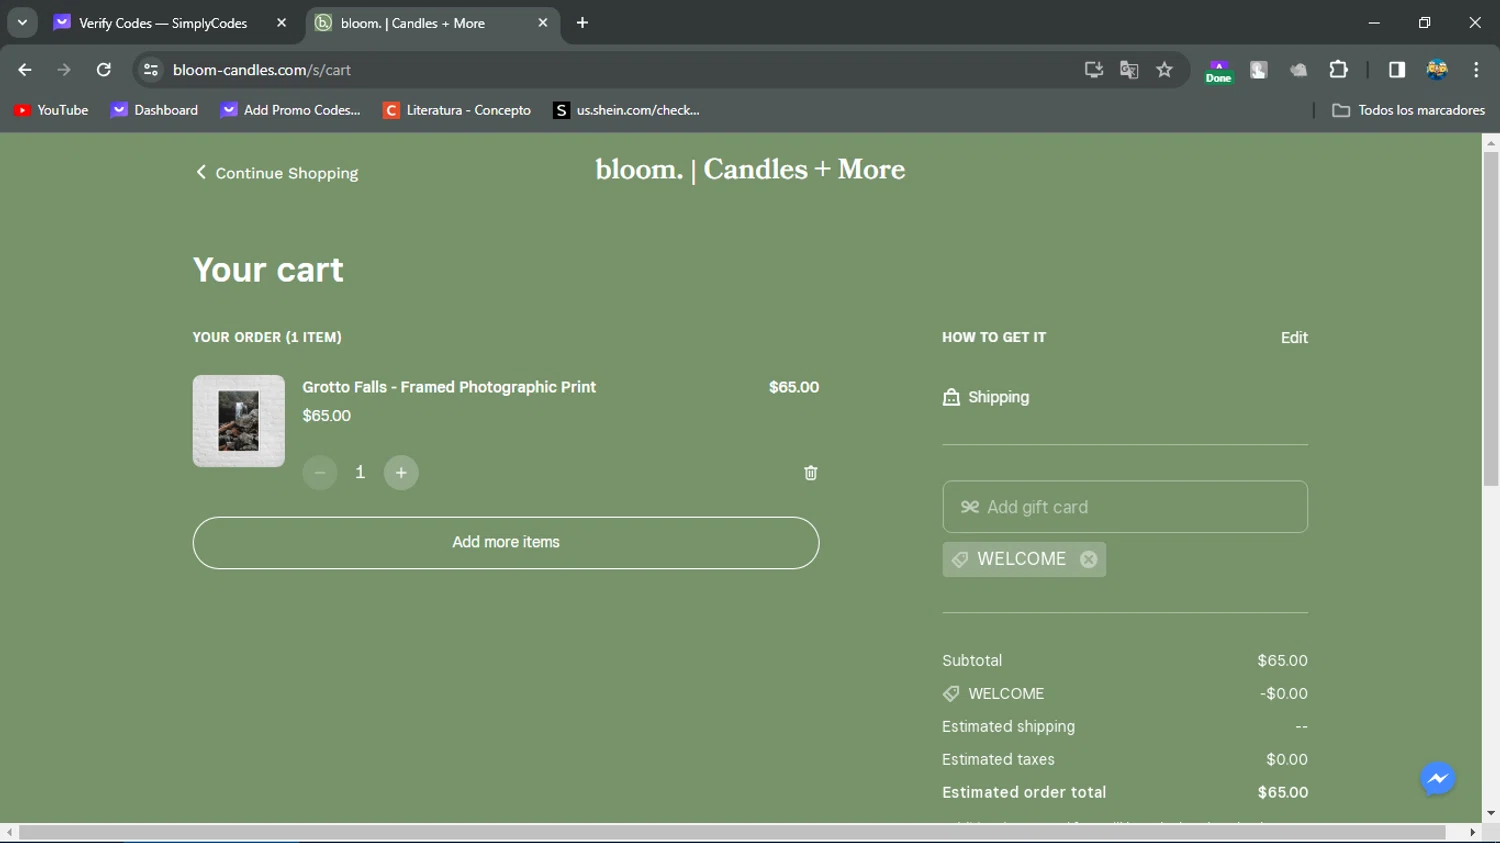Open the Grotto Falls product thumbnail
This screenshot has width=1500, height=843.
[239, 421]
